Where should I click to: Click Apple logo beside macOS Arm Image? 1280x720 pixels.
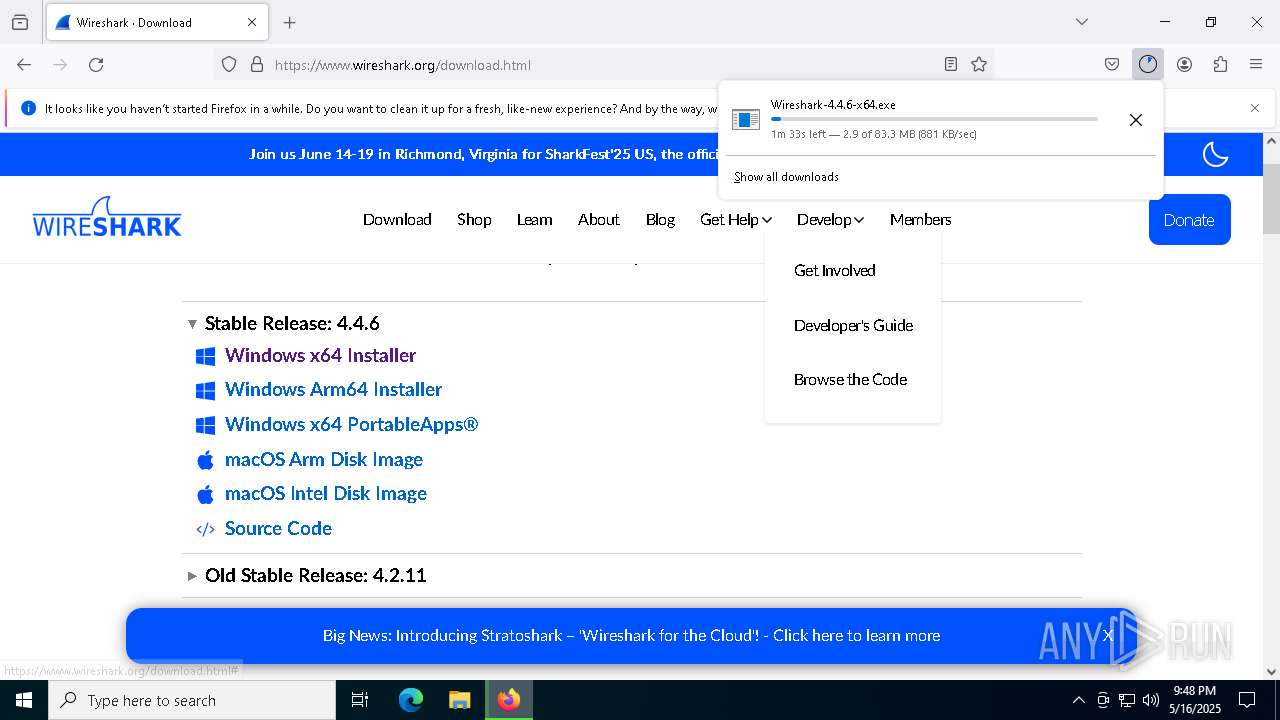pos(205,460)
